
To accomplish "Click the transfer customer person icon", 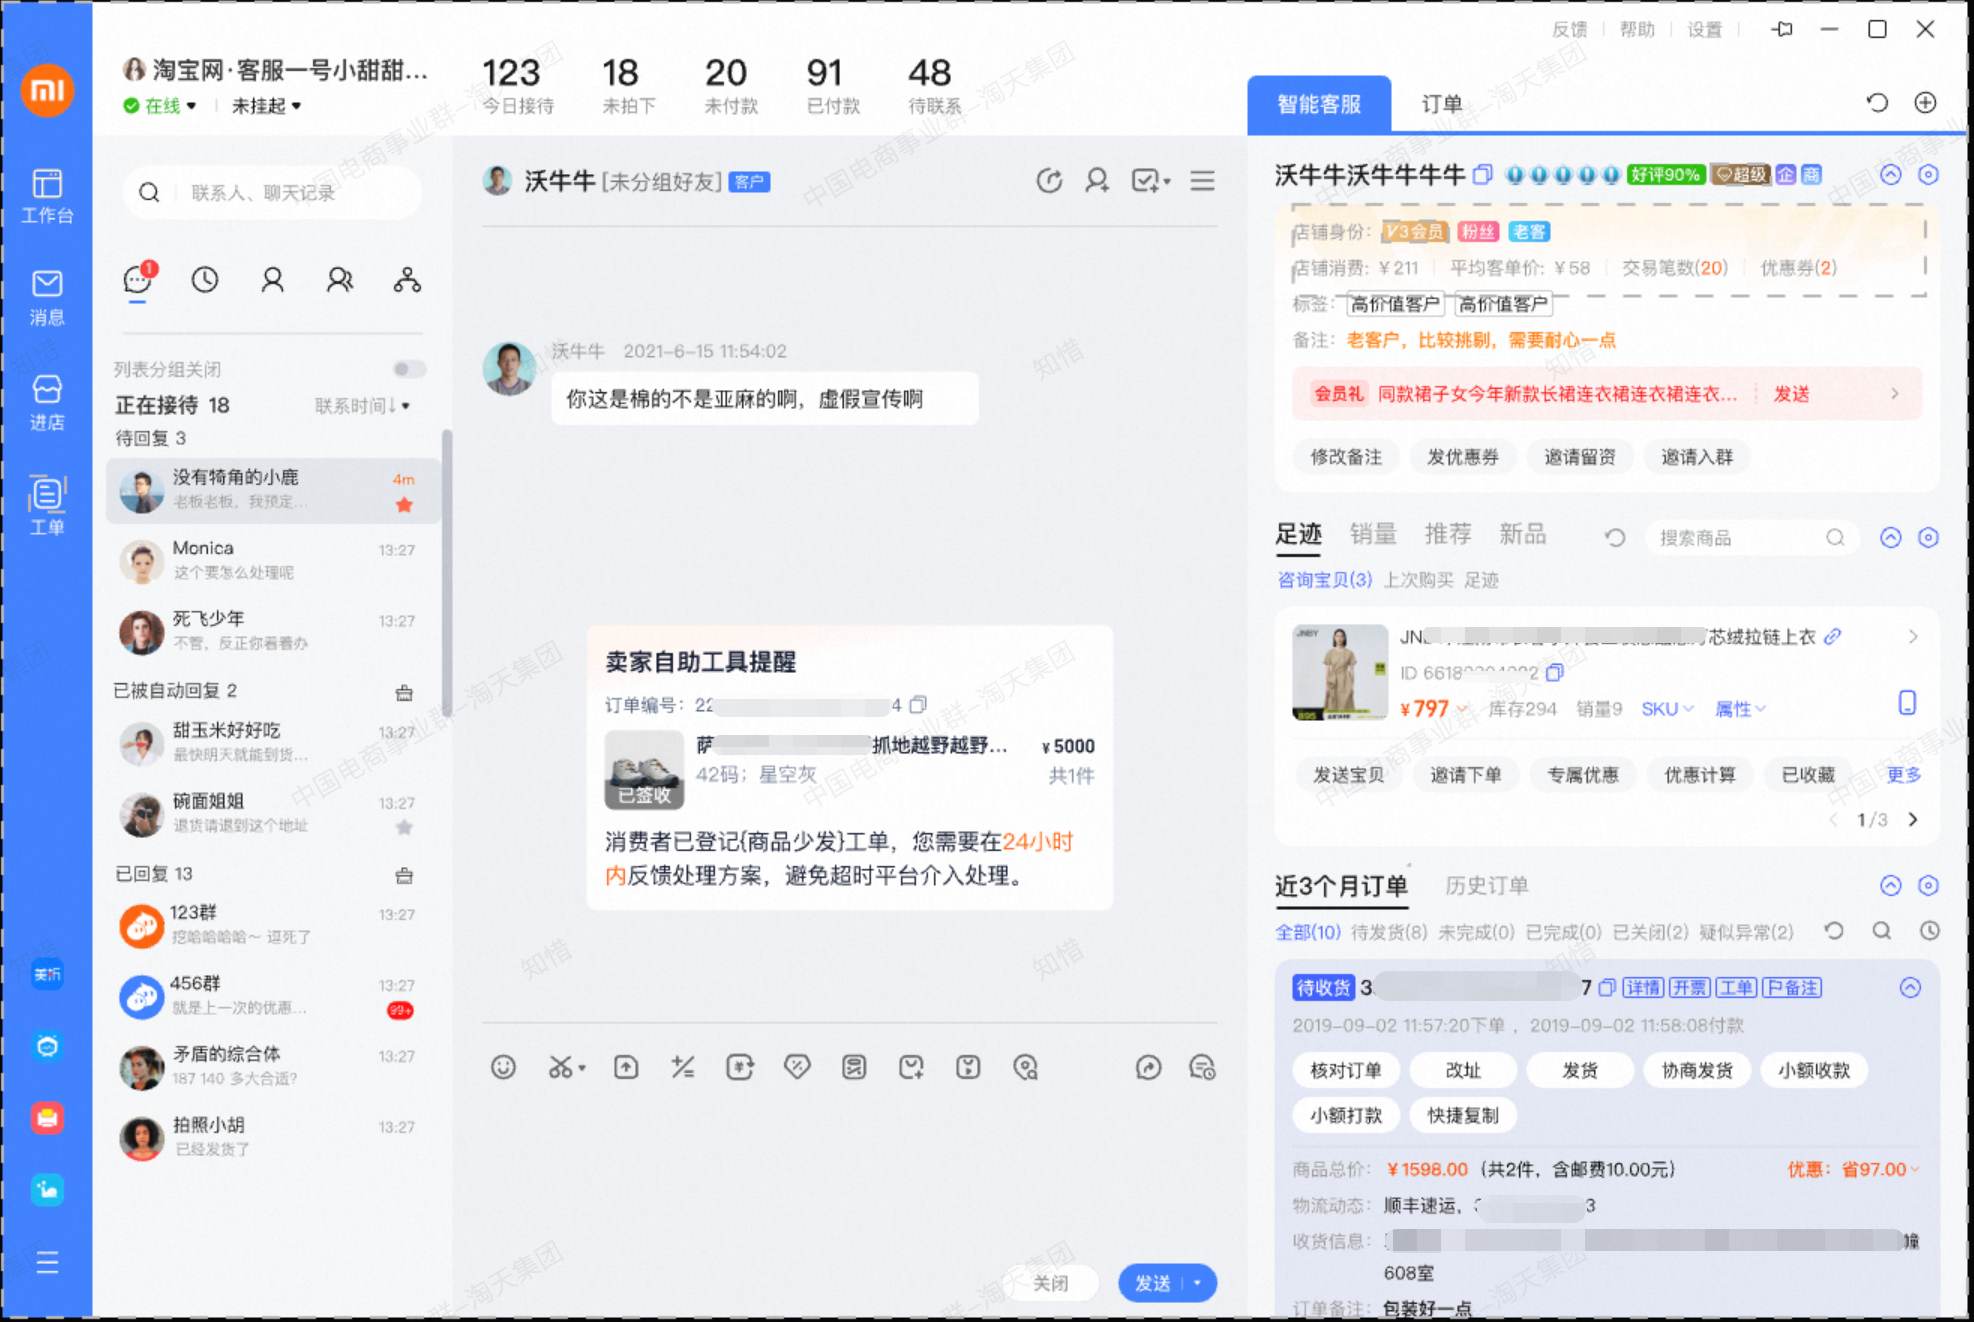I will click(1097, 181).
